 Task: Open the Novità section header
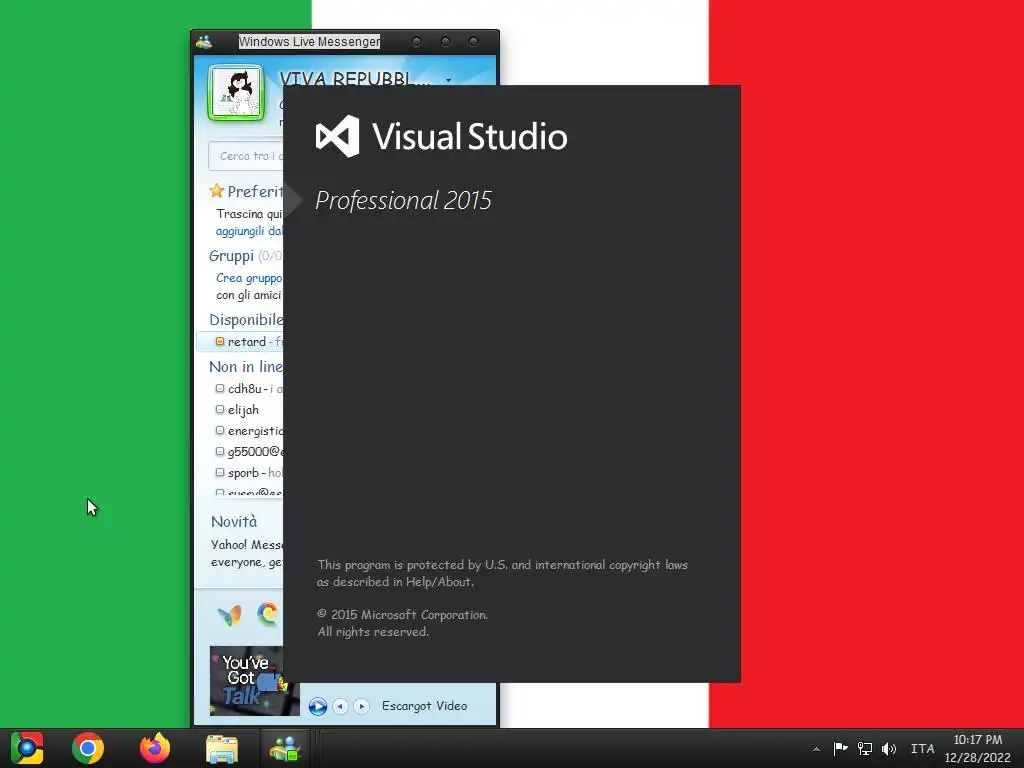pos(234,522)
